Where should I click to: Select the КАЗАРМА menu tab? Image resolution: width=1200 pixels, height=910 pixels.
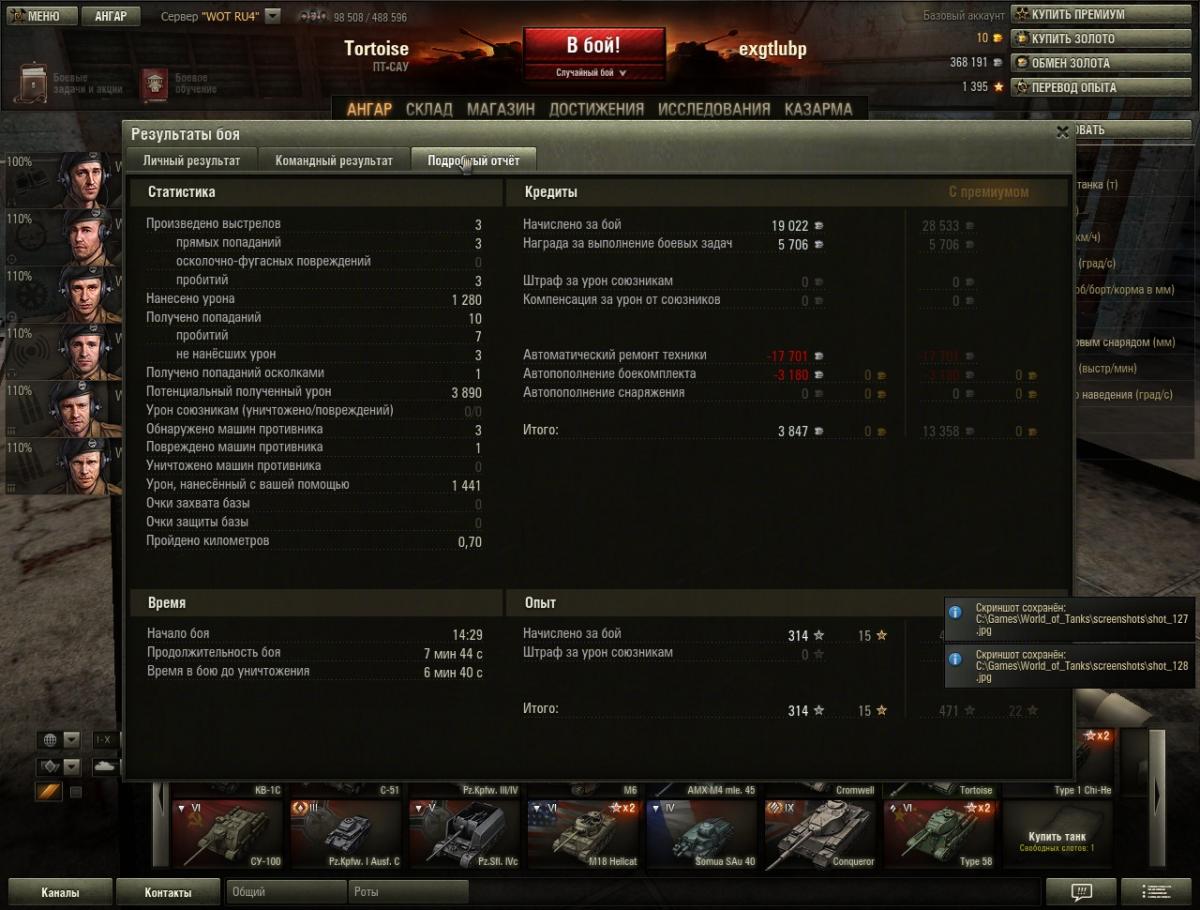point(818,109)
